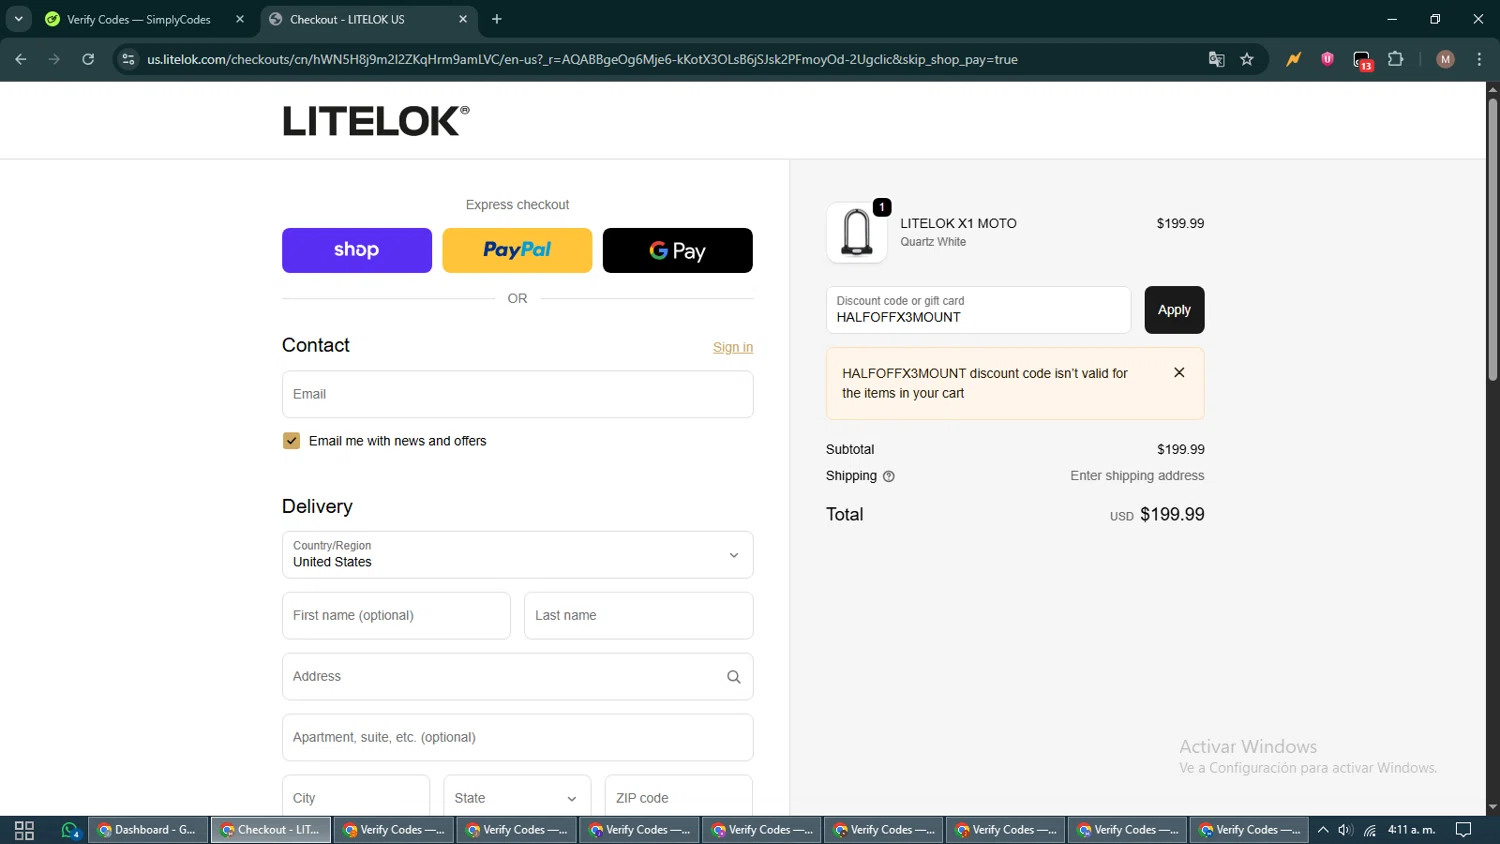Open site information icon in address bar
Image resolution: width=1500 pixels, height=844 pixels.
(128, 59)
